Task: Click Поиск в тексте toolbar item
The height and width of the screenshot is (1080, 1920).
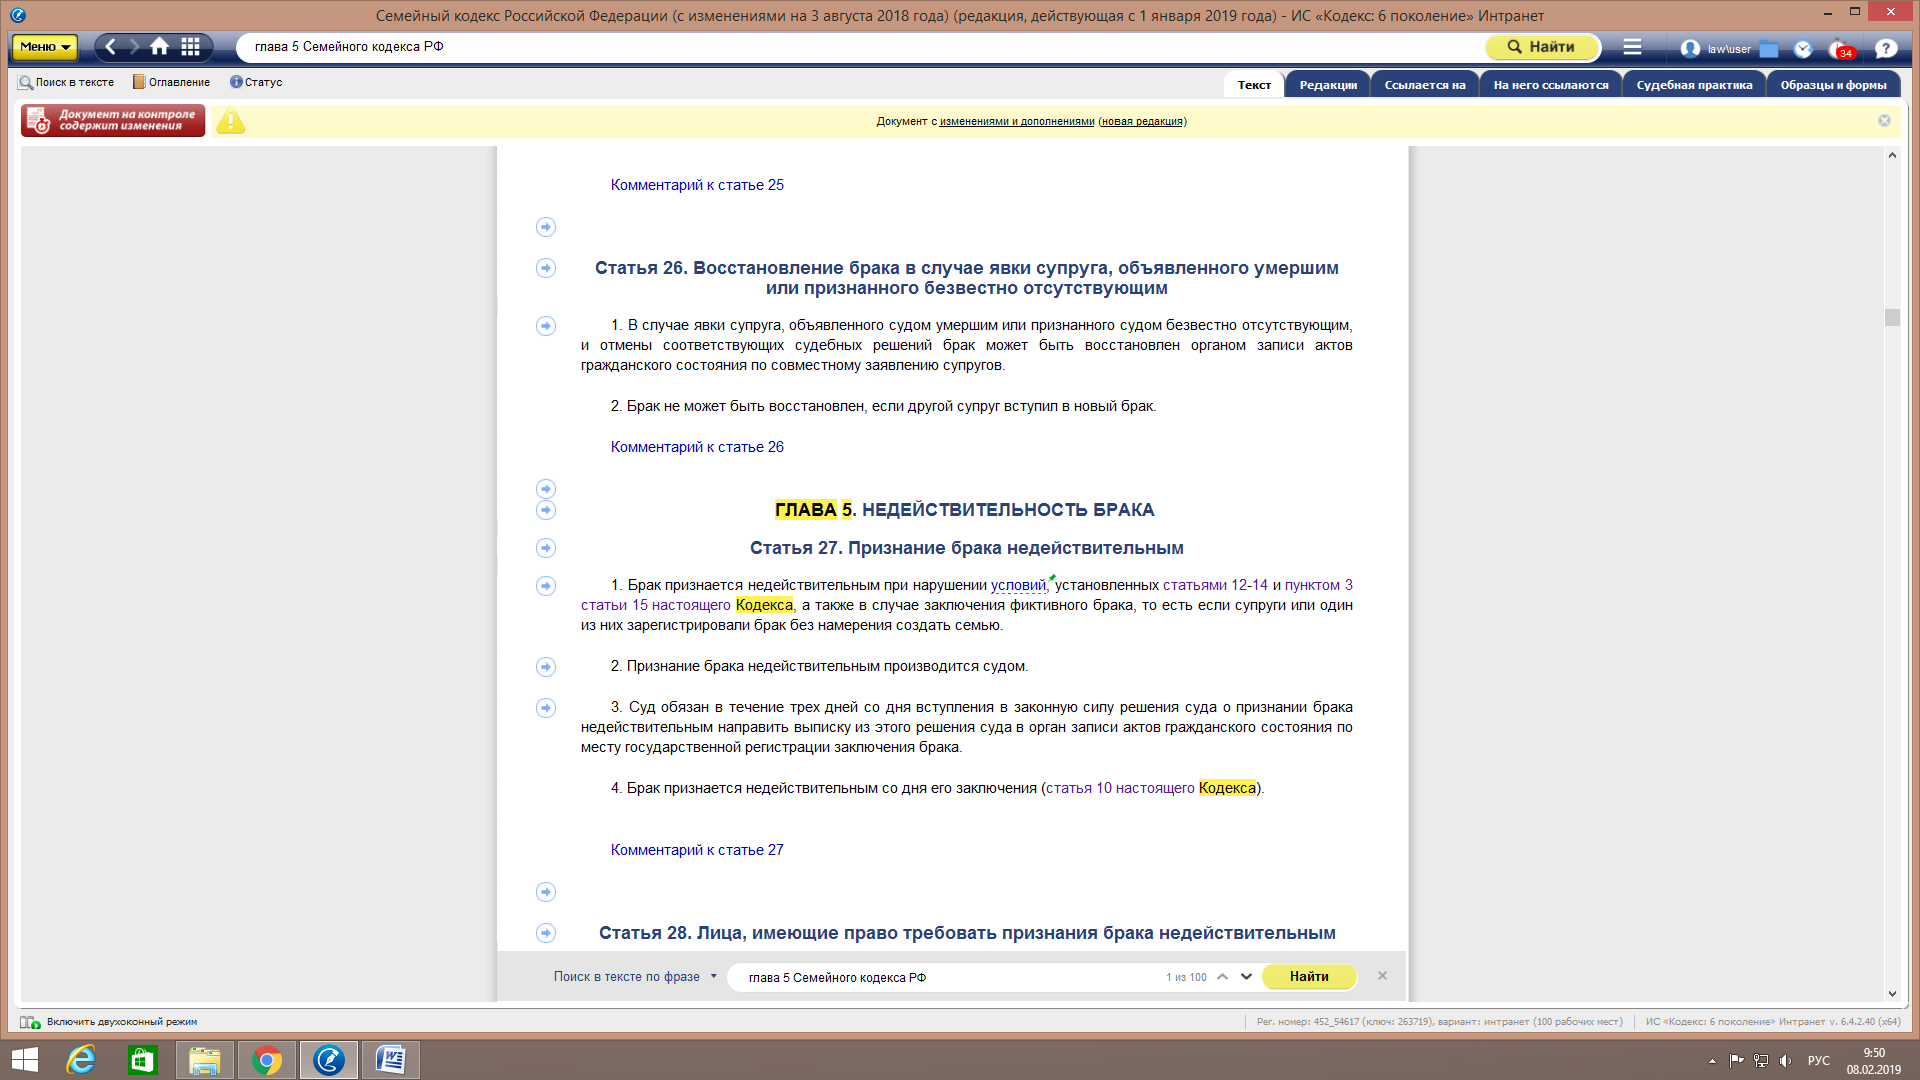Action: tap(66, 82)
